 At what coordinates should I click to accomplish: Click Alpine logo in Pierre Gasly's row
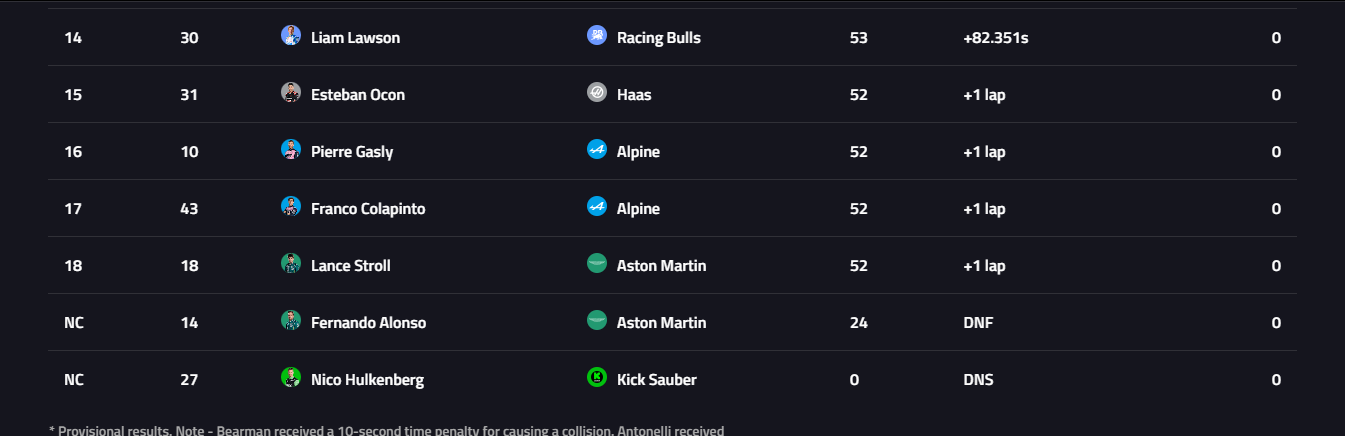pyautogui.click(x=597, y=150)
